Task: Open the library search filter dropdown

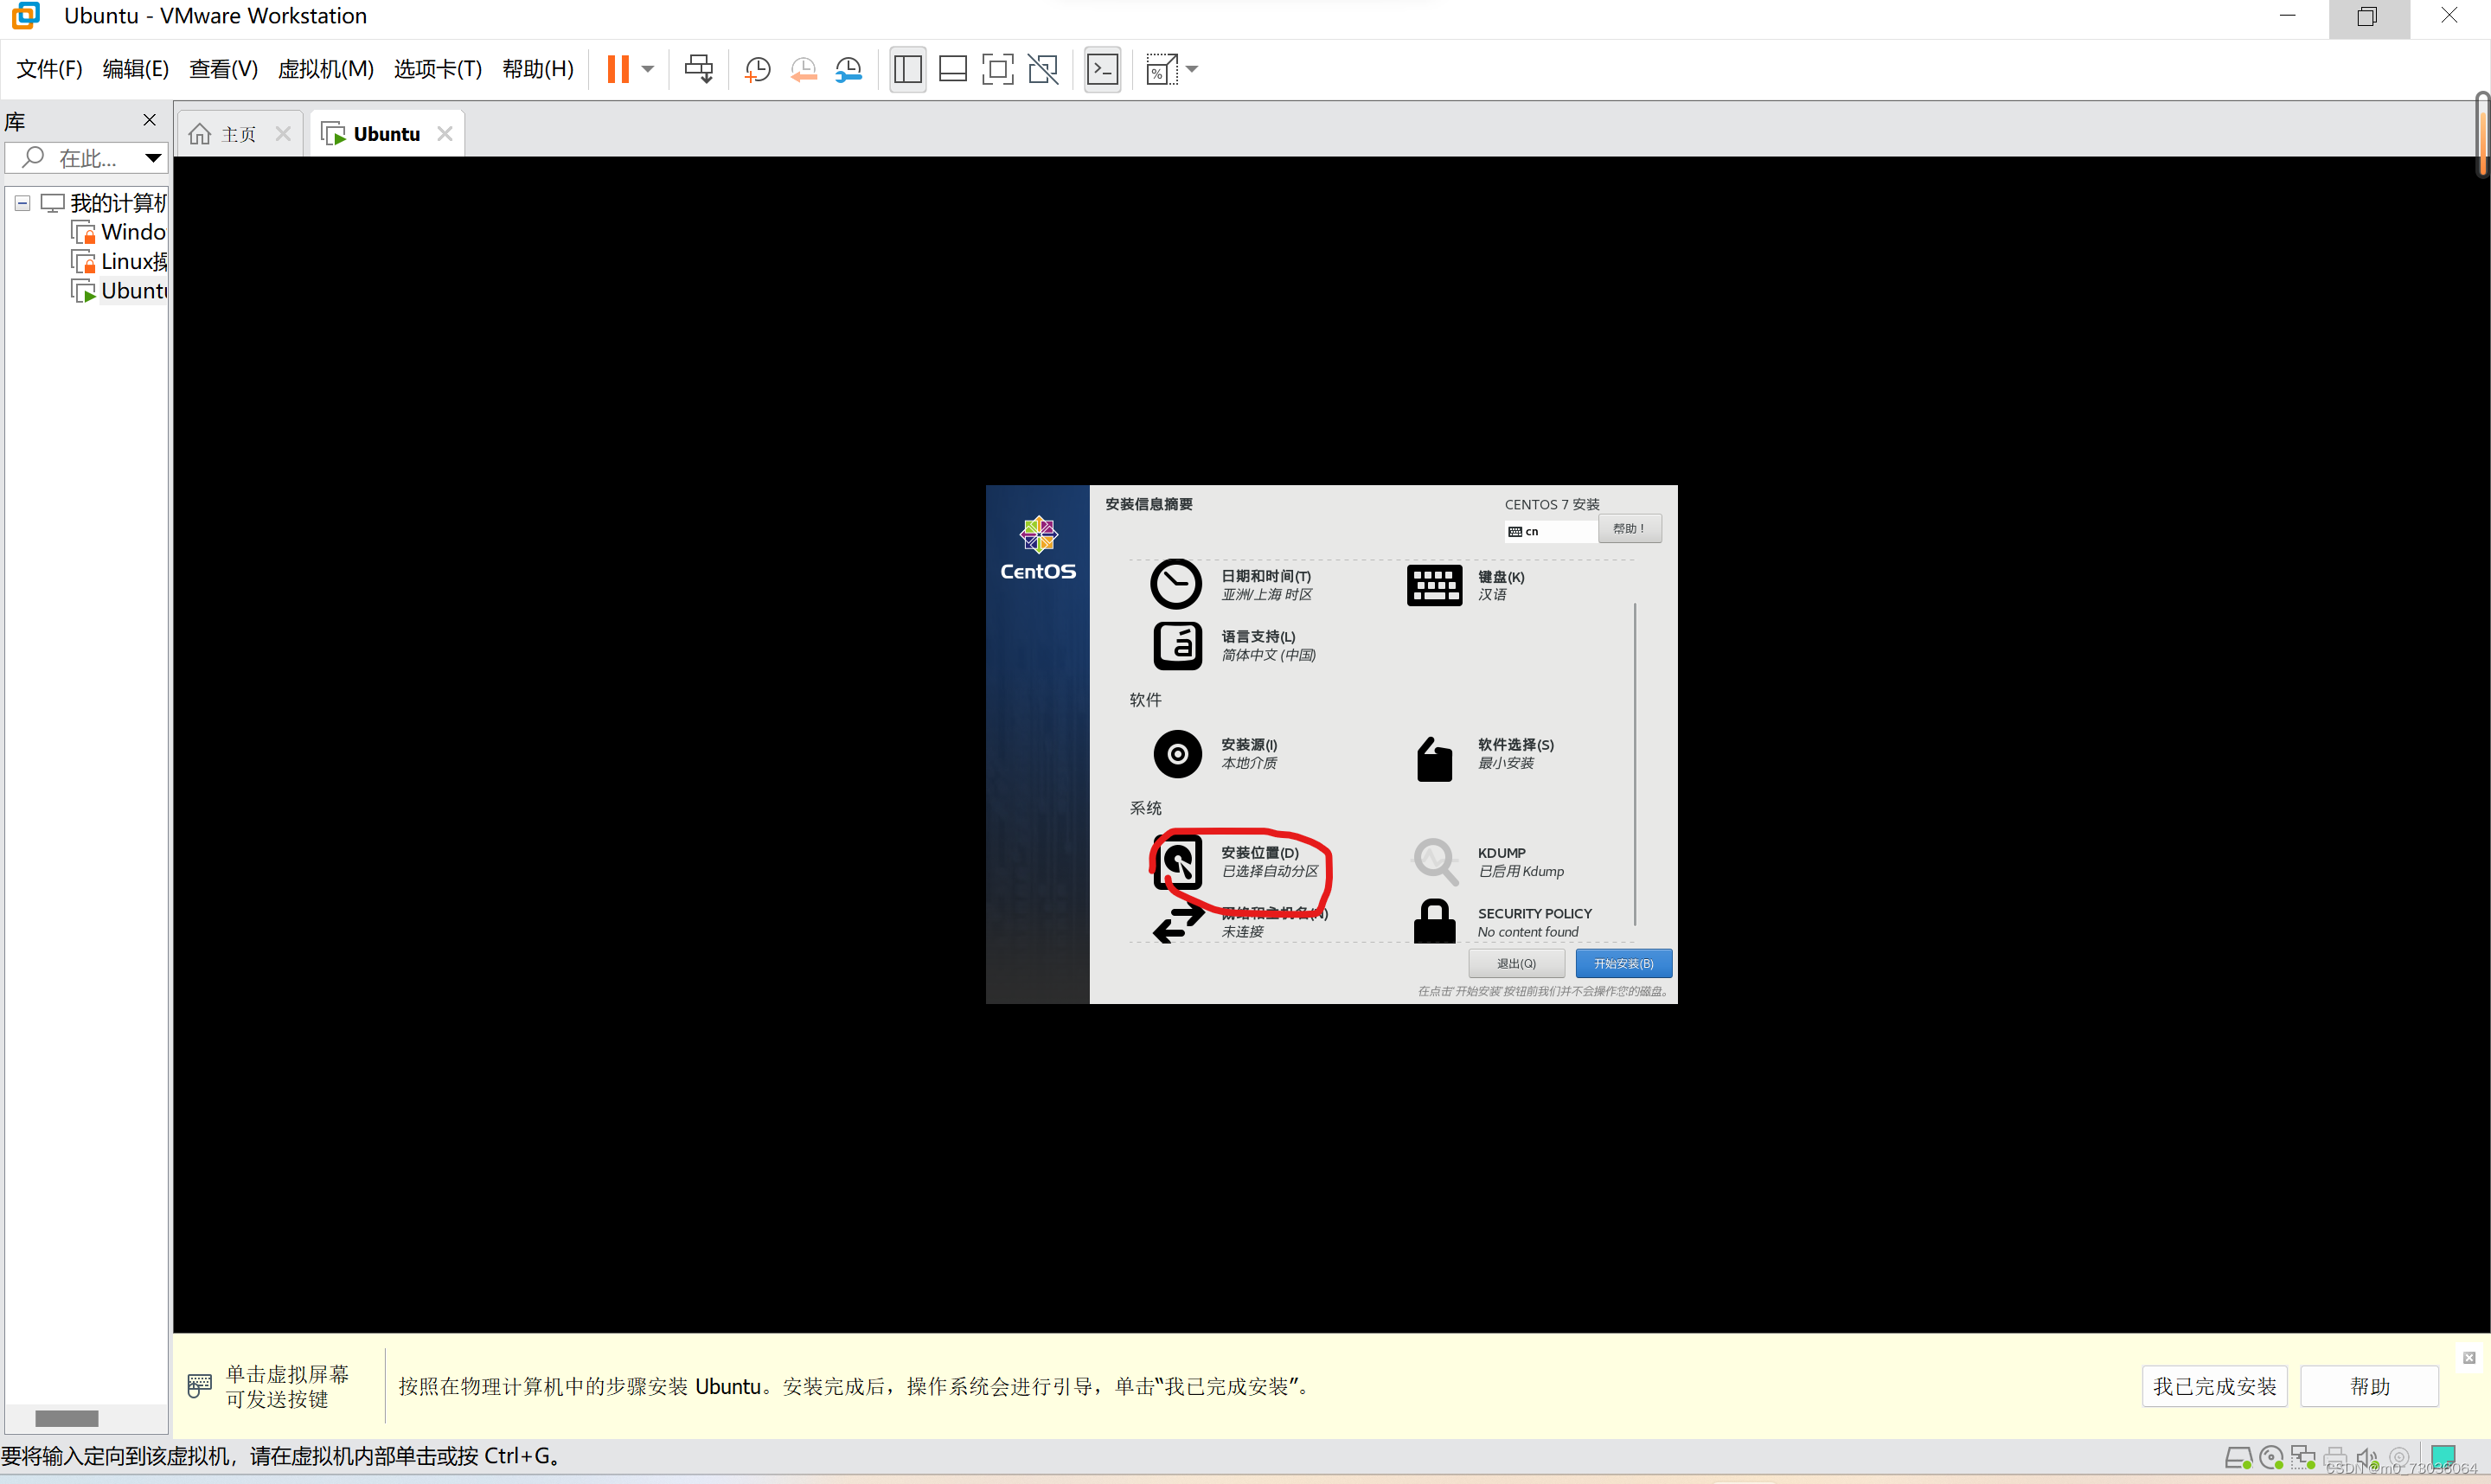Action: (x=153, y=158)
